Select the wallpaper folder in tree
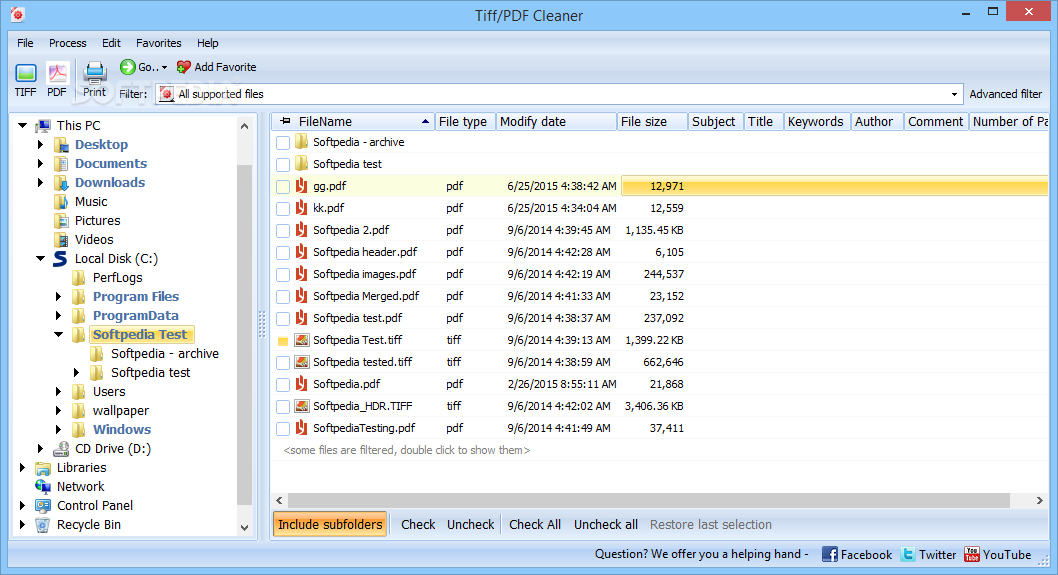 [x=120, y=410]
